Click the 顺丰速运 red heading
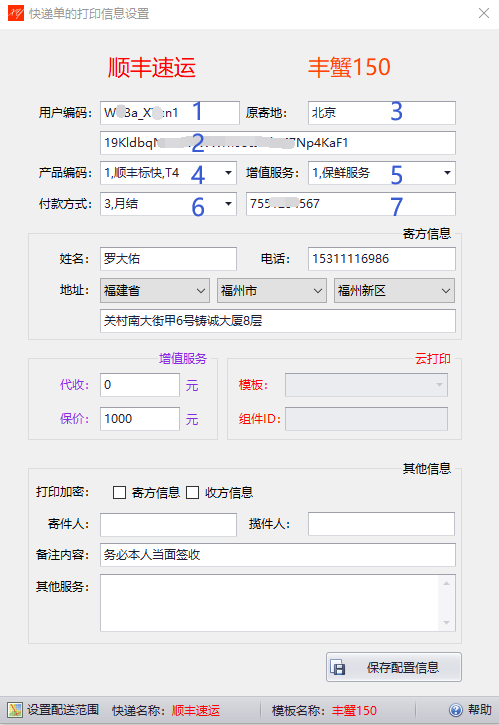 click(152, 68)
